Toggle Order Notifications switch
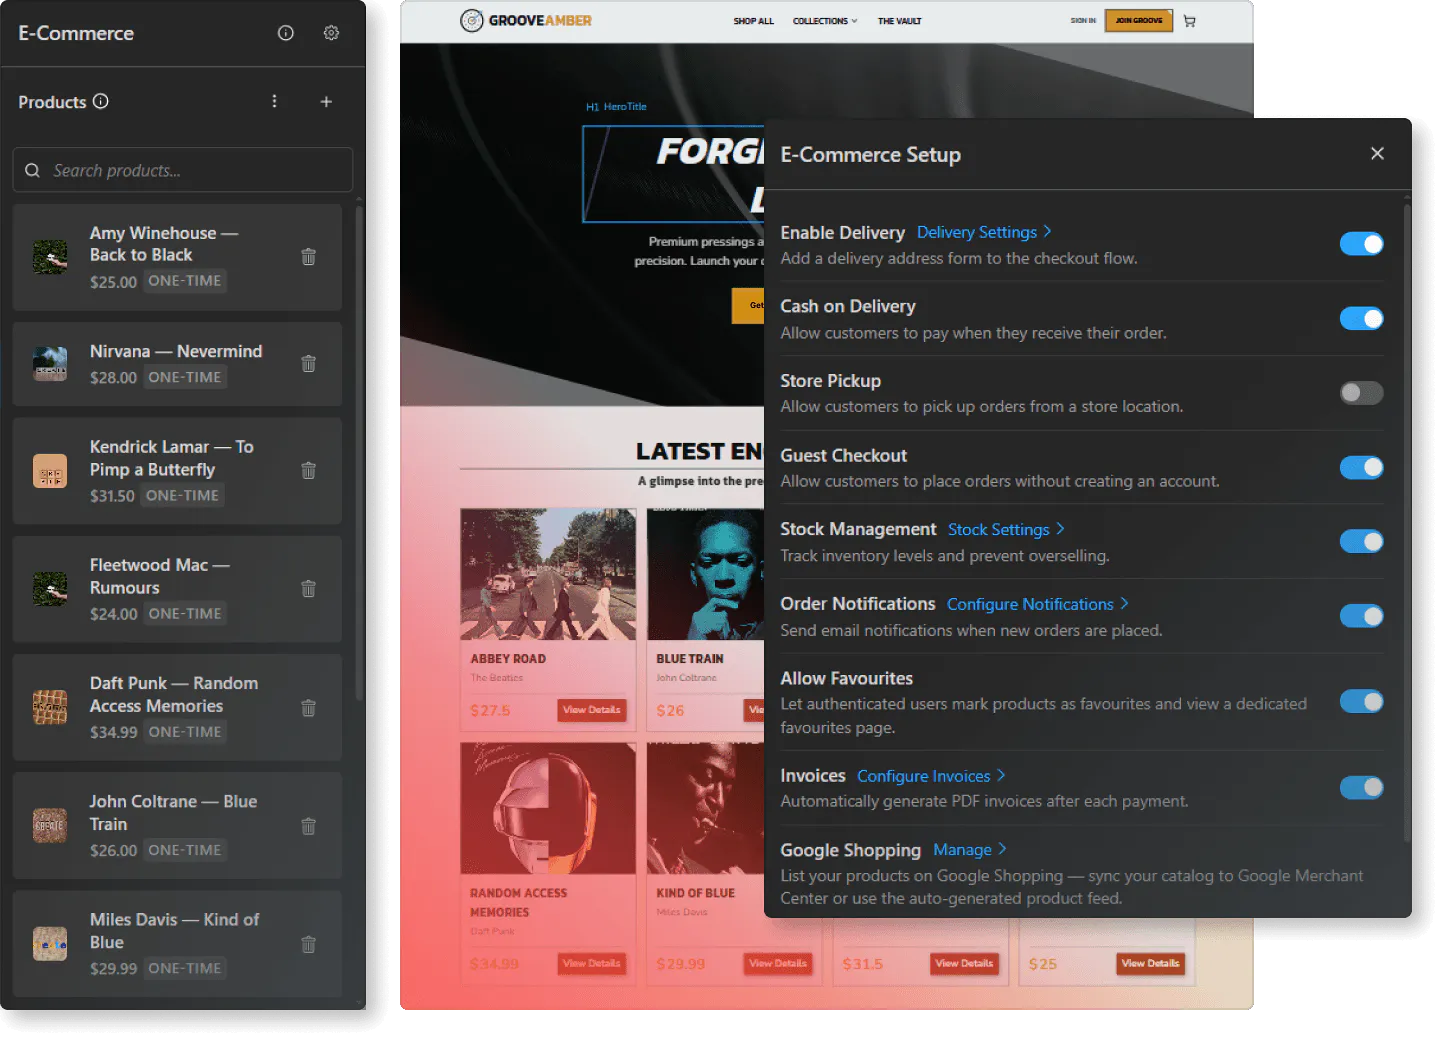The image size is (1436, 1038). (x=1361, y=616)
